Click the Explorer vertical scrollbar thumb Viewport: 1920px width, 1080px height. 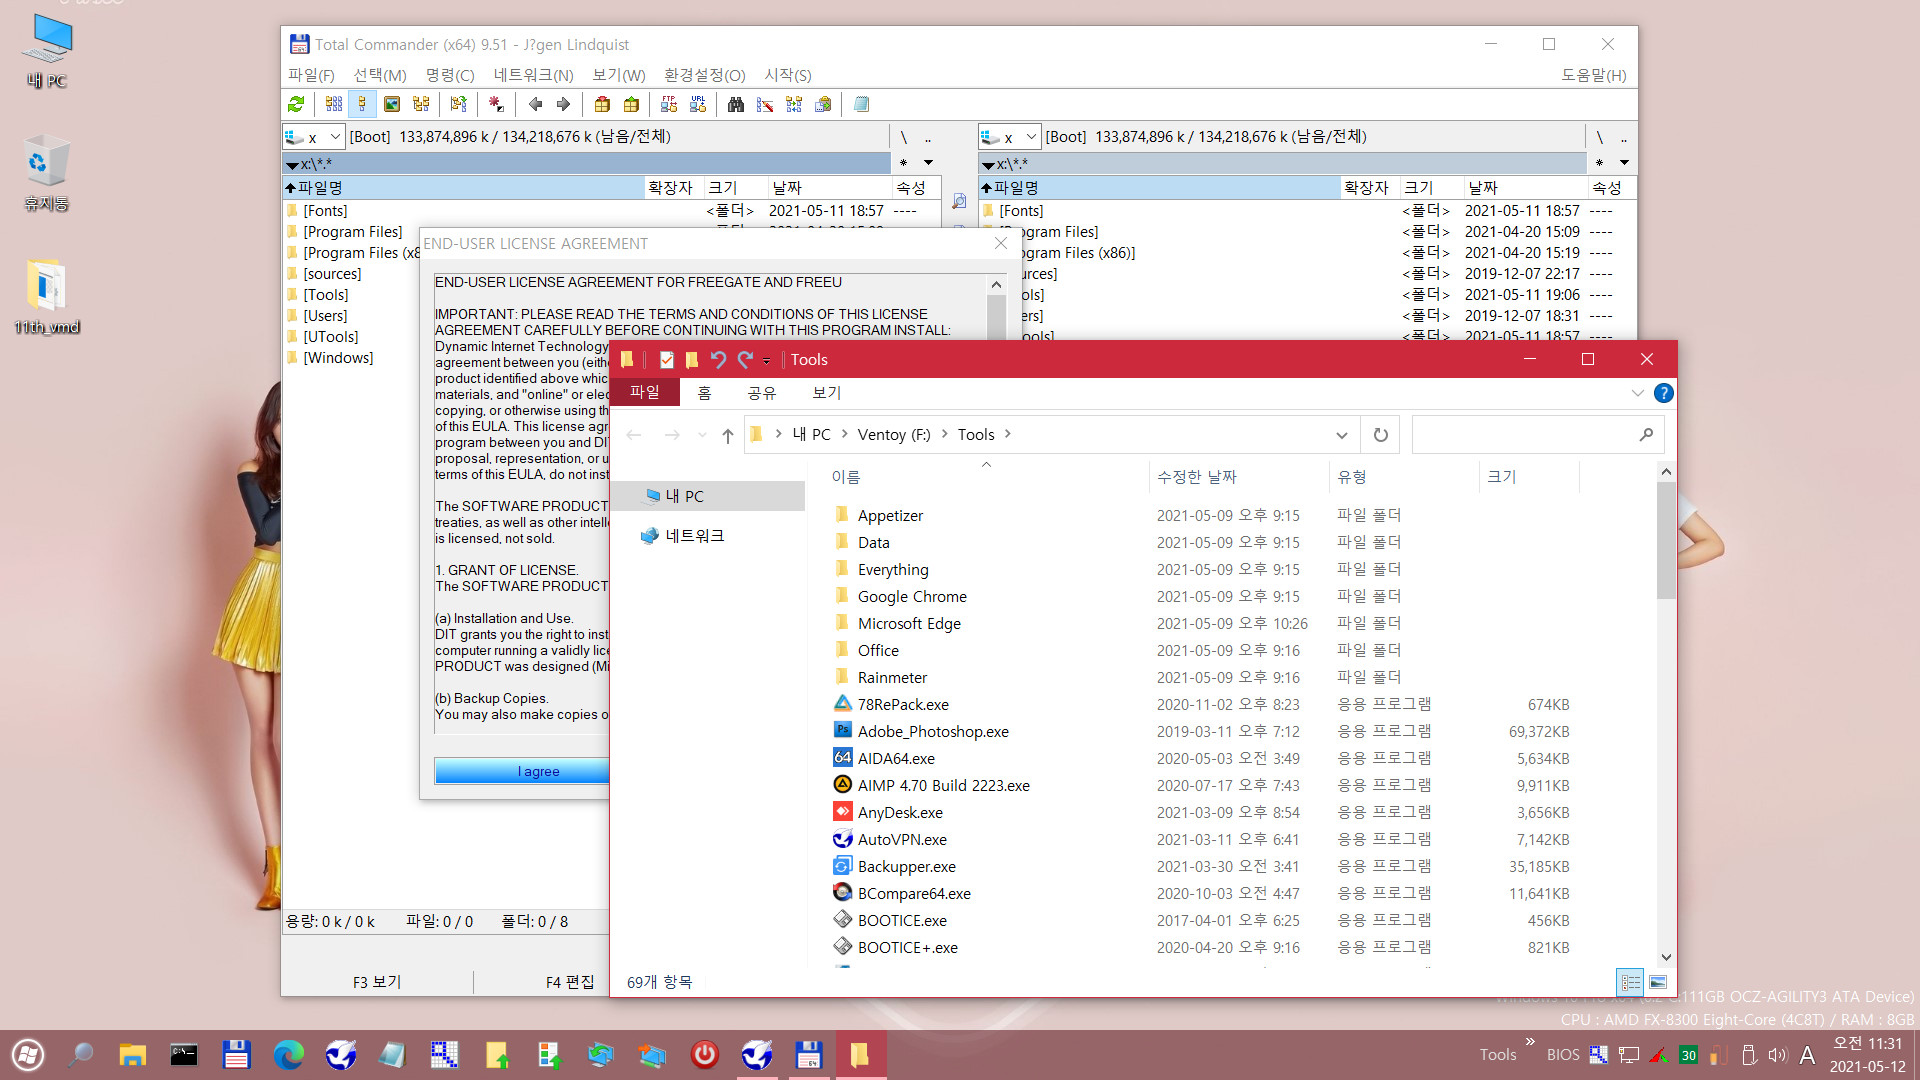click(1666, 540)
